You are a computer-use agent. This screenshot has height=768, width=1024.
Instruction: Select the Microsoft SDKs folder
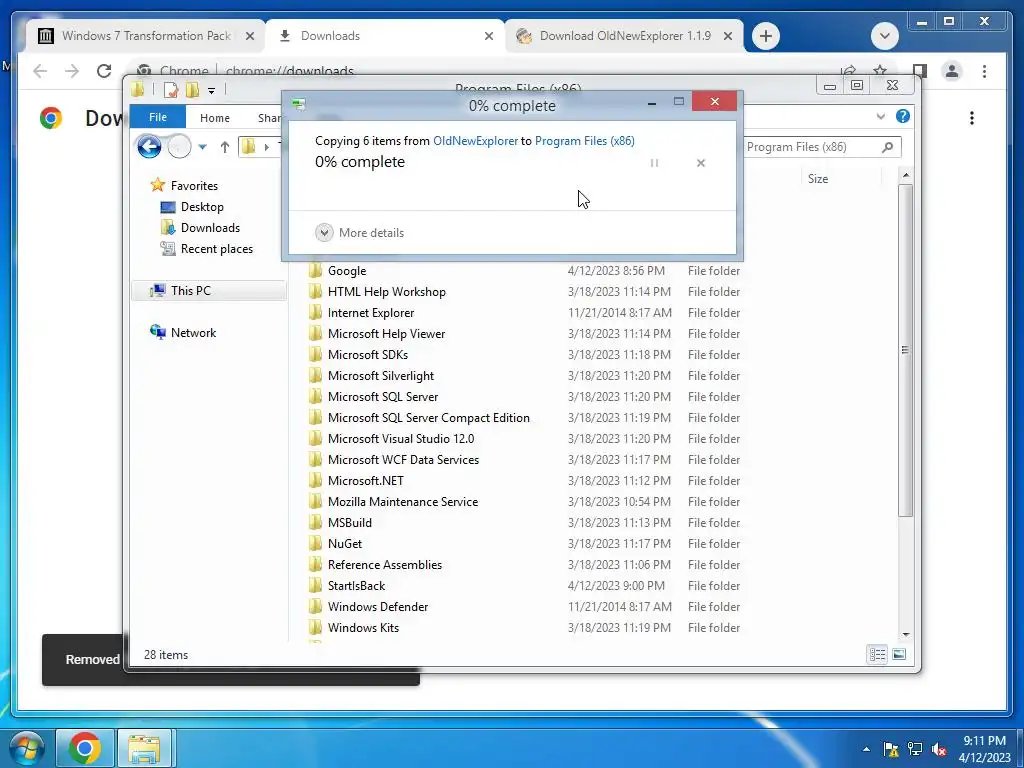click(x=368, y=355)
